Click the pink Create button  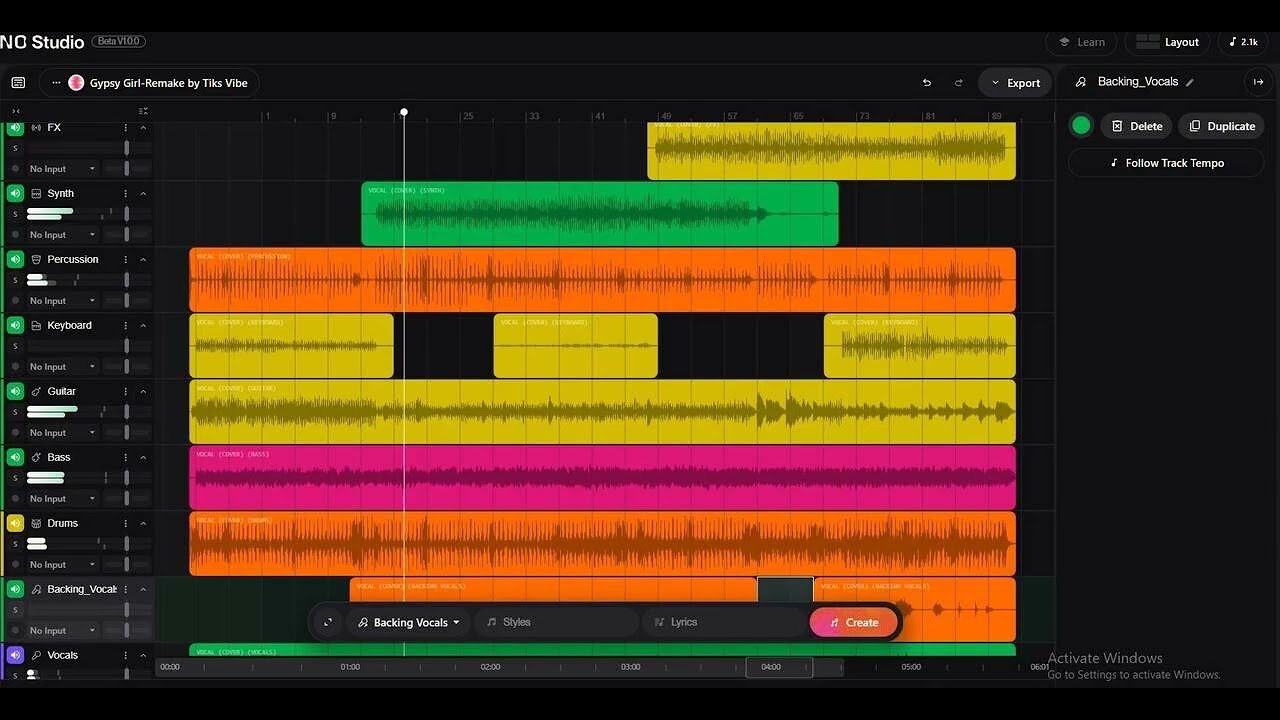pyautogui.click(x=853, y=622)
